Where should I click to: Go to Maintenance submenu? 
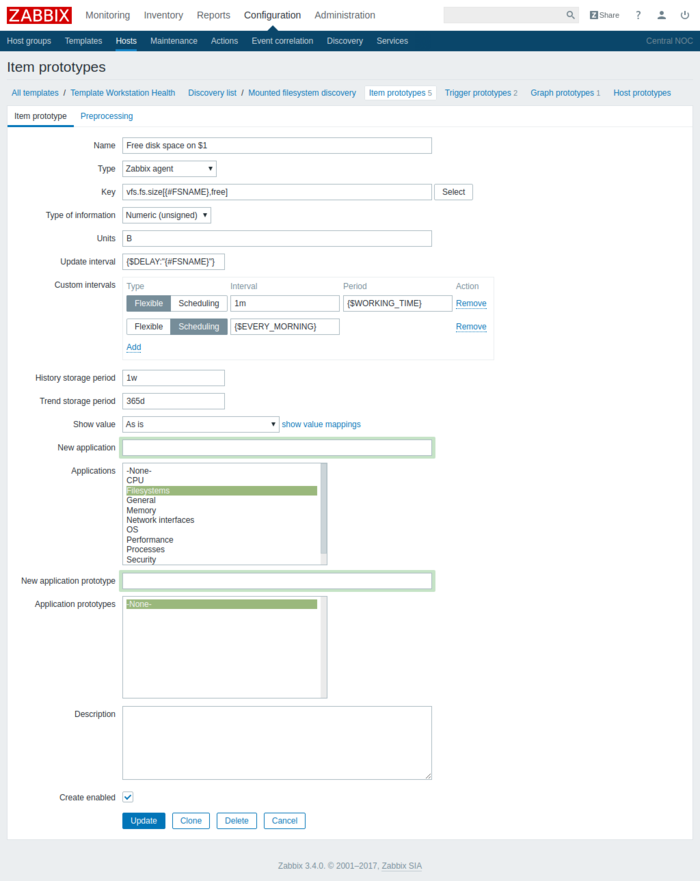[x=174, y=41]
